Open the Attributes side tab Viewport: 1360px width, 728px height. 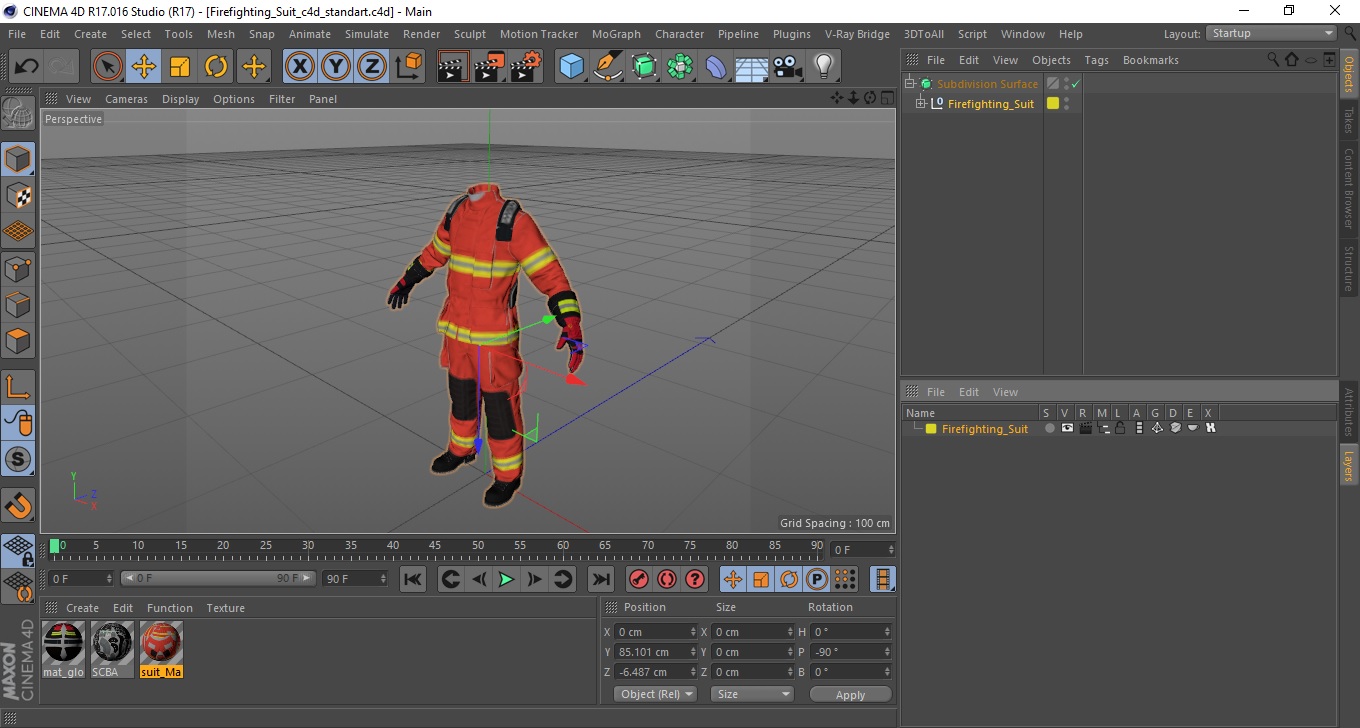tap(1348, 411)
